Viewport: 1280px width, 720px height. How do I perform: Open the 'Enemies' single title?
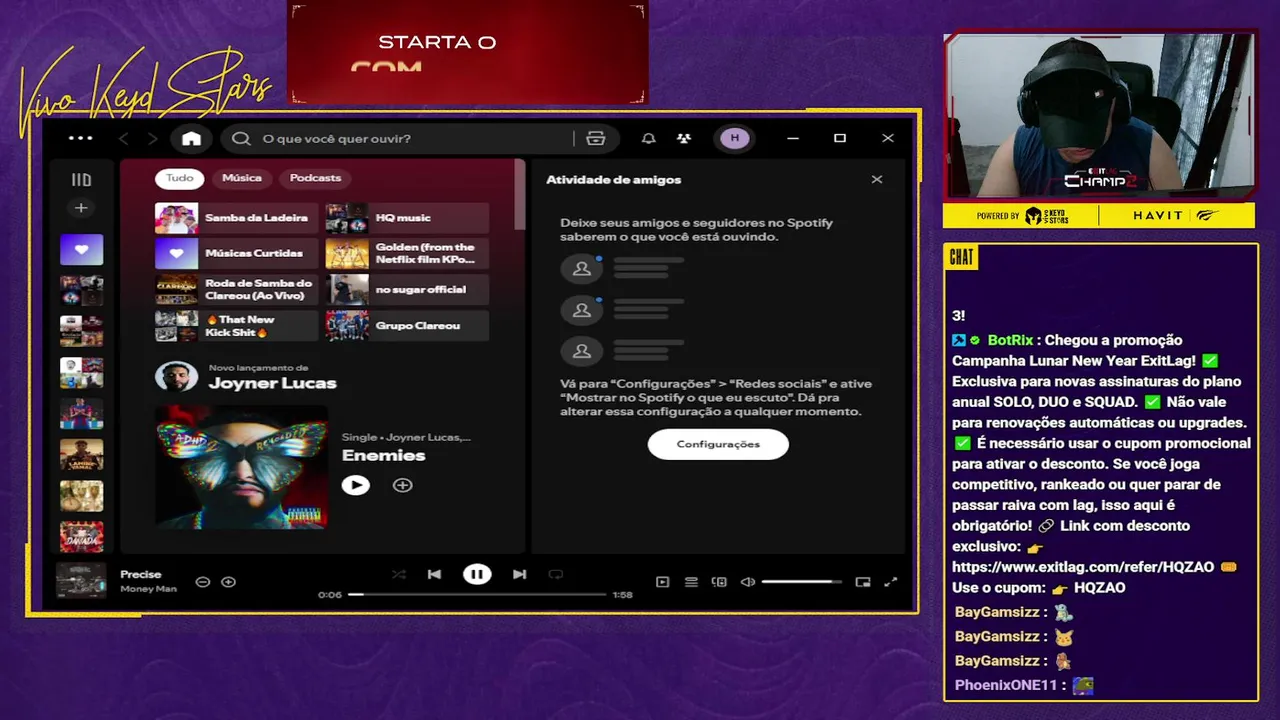tap(383, 455)
